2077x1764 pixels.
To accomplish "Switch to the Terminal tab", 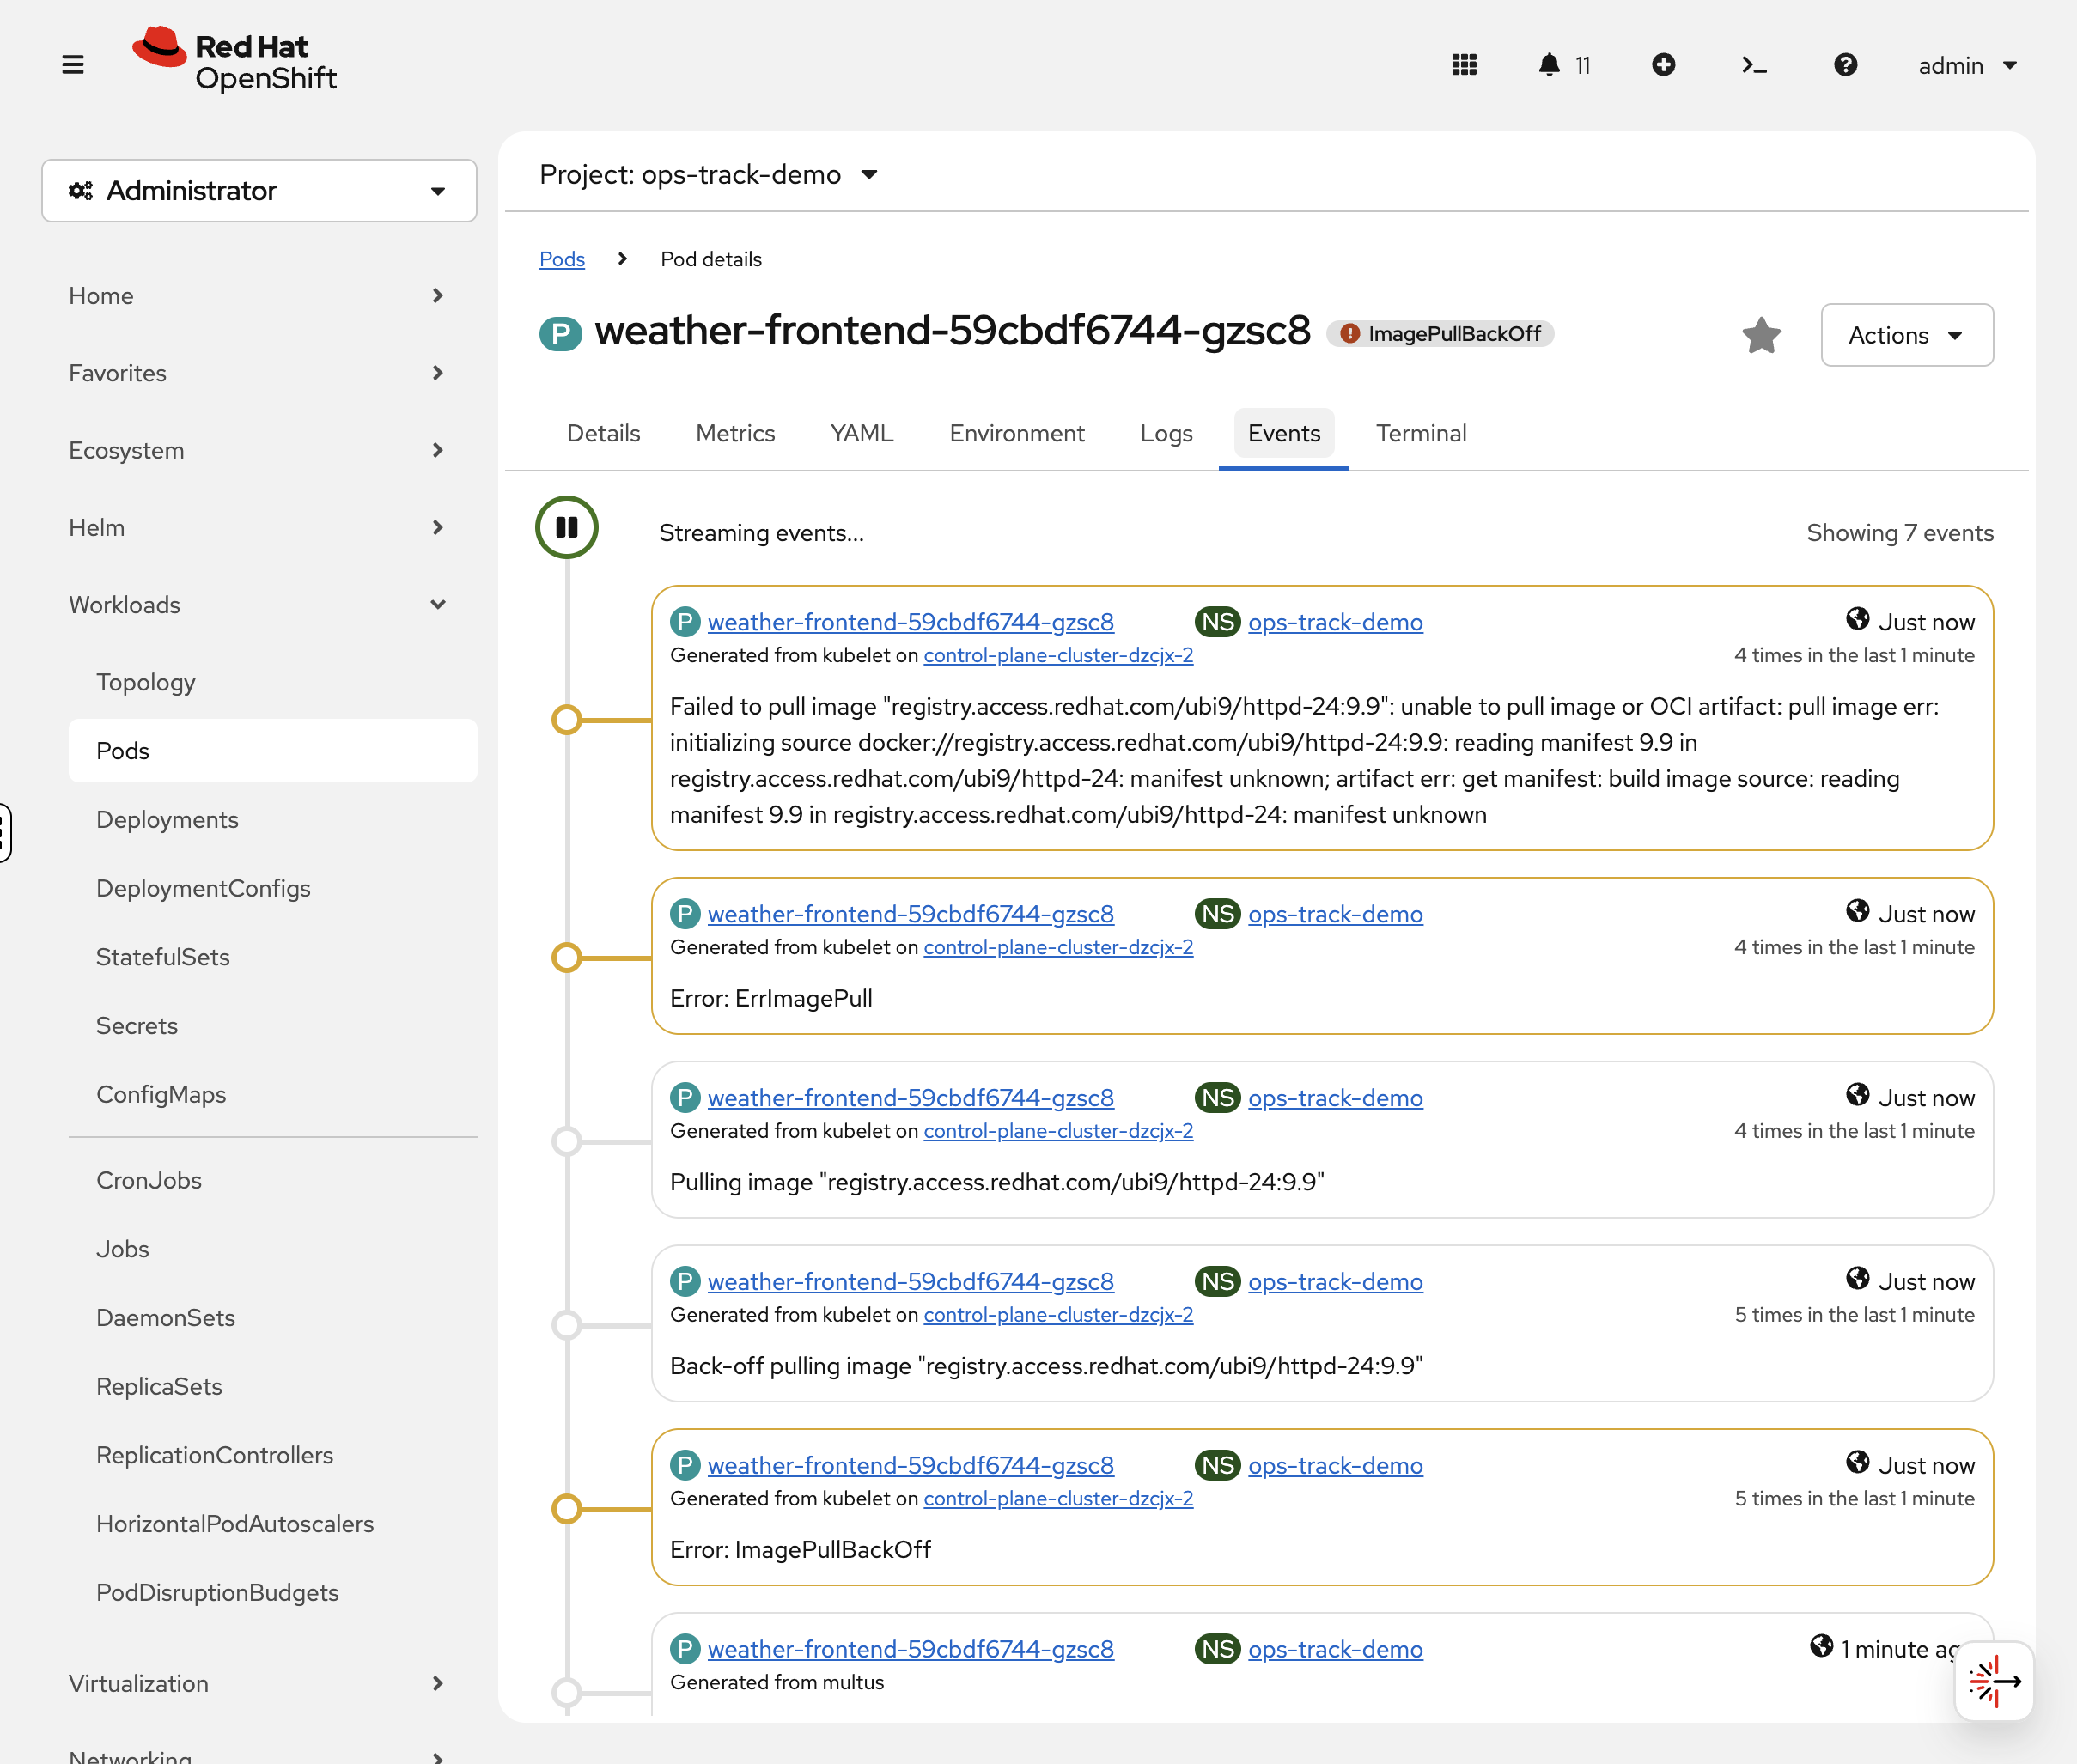I will tap(1421, 433).
